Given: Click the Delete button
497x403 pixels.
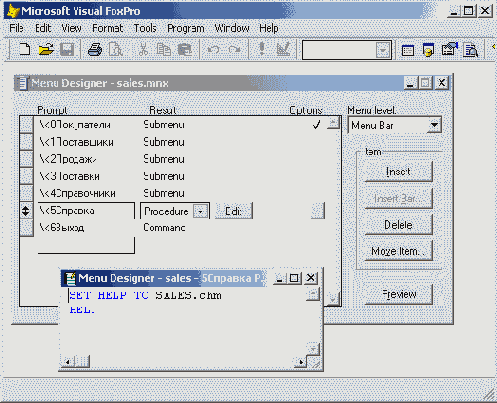Looking at the screenshot, I should point(399,225).
